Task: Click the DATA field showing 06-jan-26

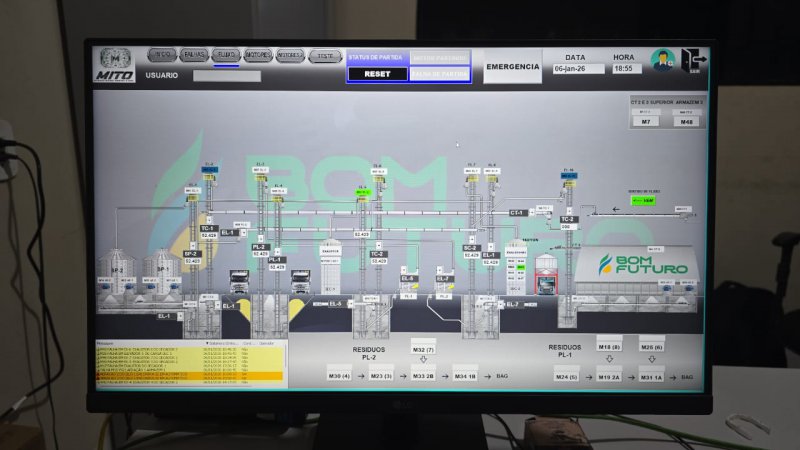Action: click(x=579, y=68)
